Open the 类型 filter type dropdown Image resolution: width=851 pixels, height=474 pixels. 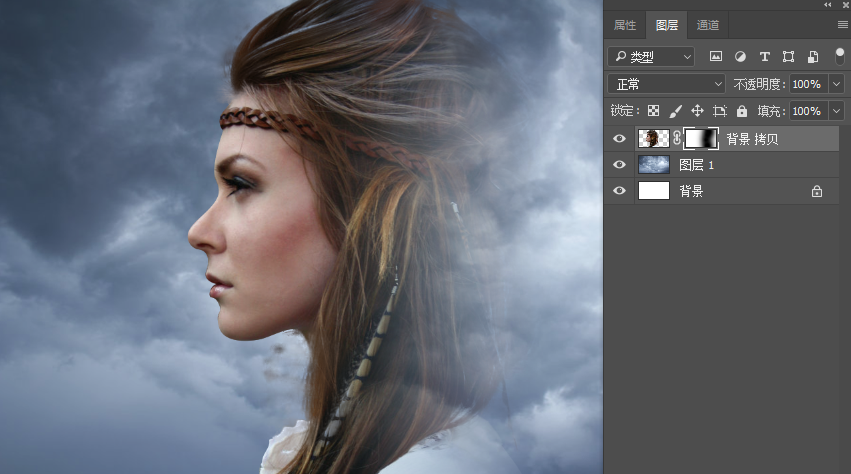click(651, 57)
